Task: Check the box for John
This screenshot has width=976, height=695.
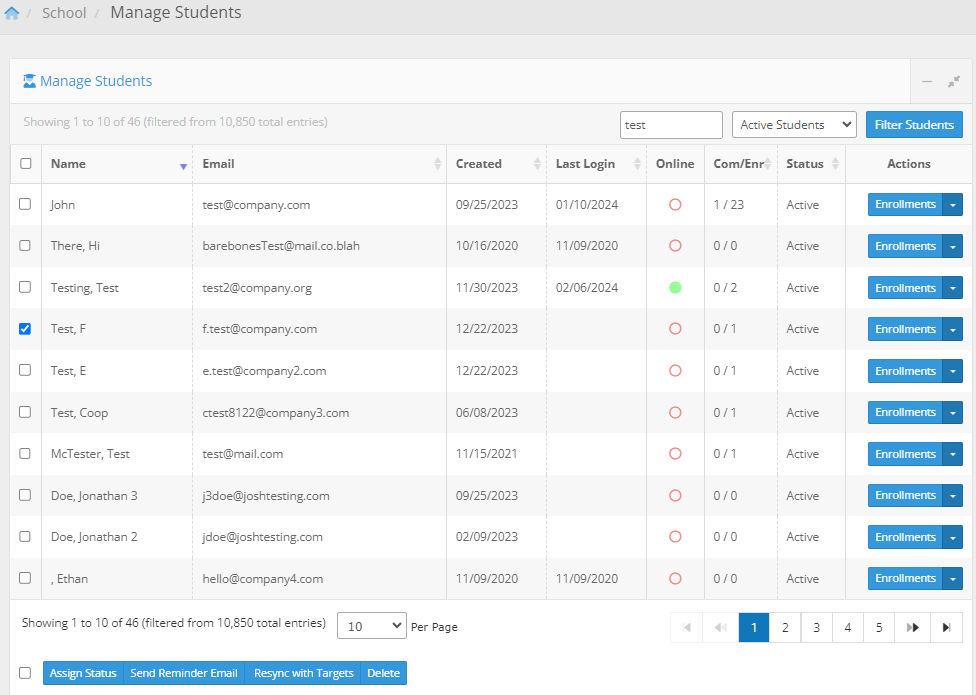Action: point(25,203)
